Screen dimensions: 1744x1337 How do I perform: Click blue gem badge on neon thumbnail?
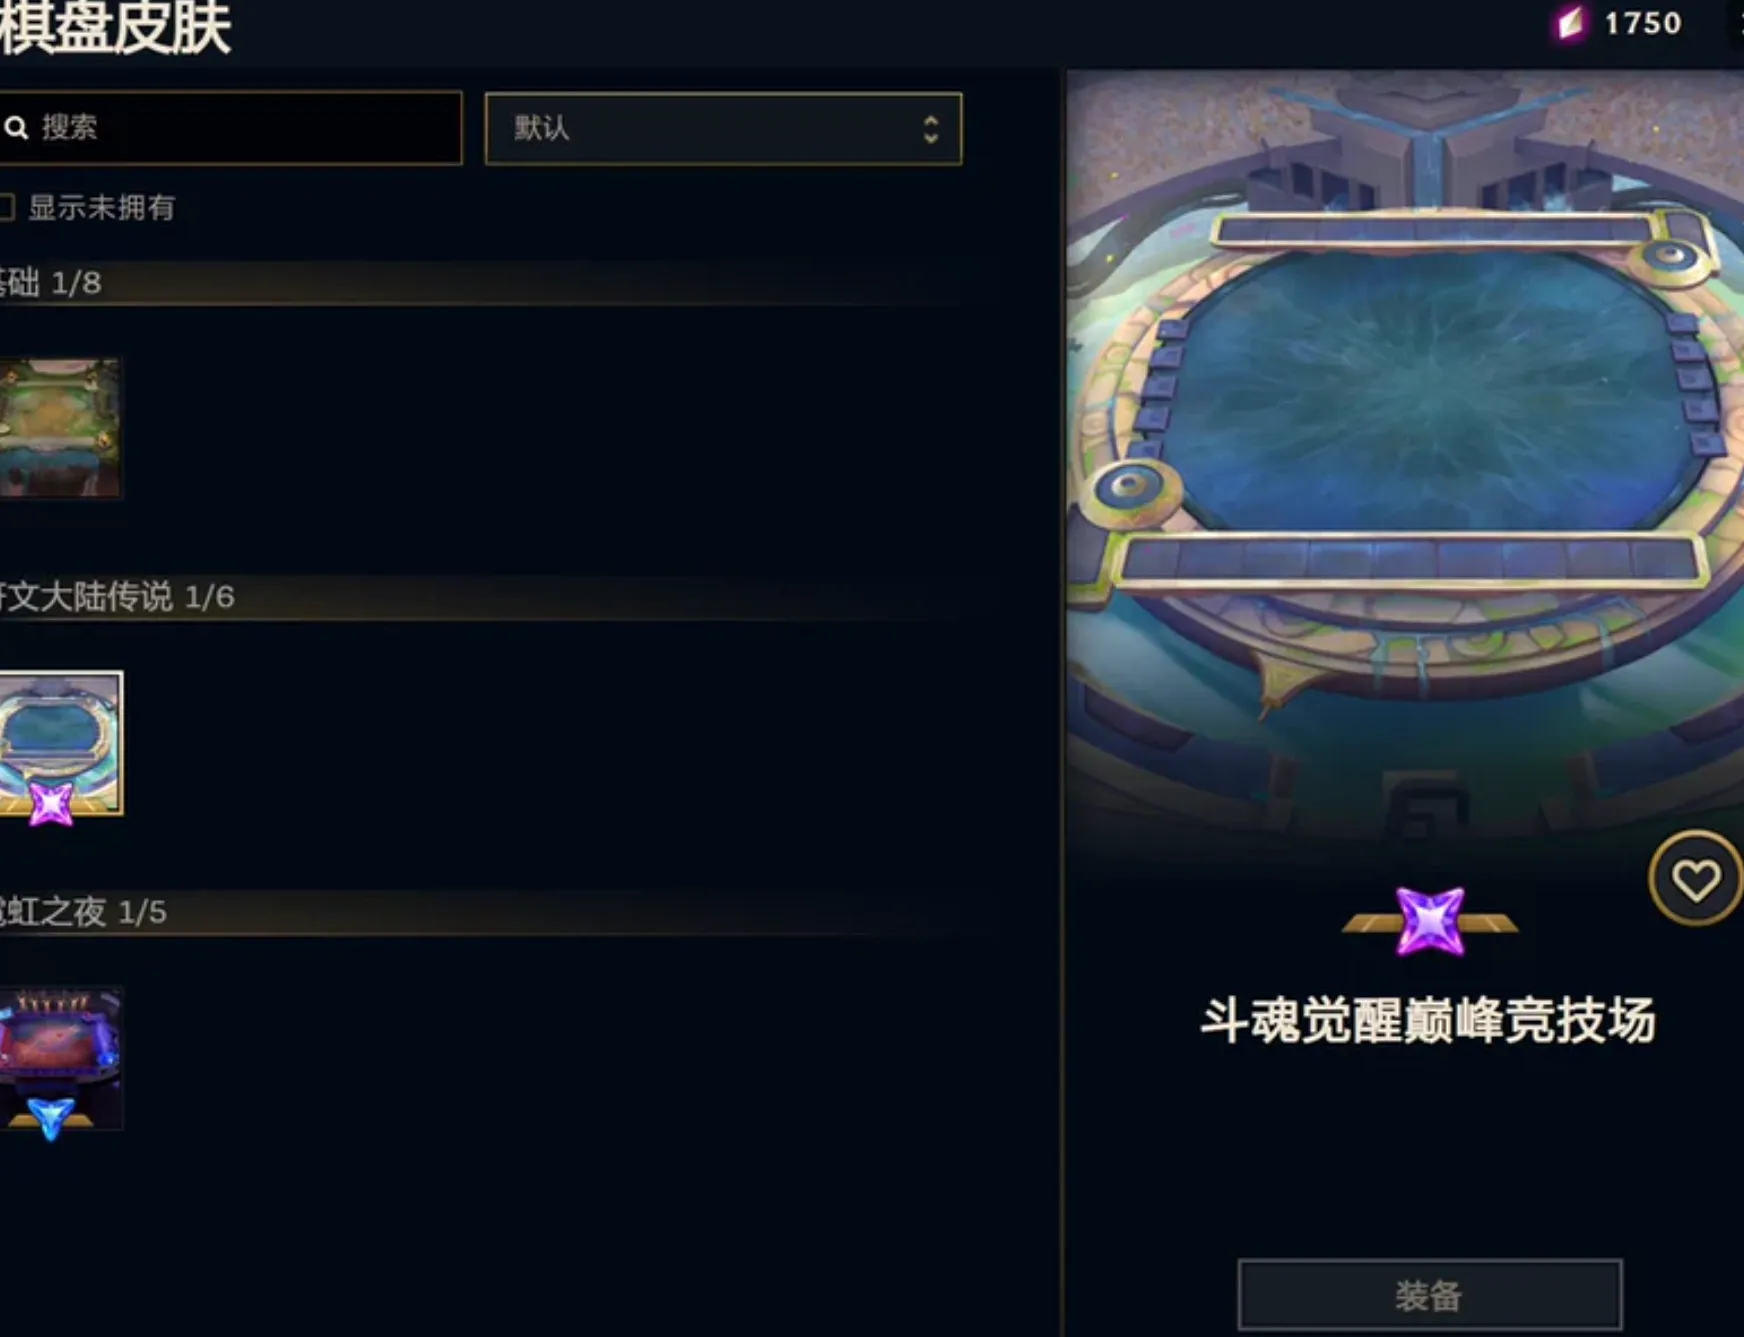50,1118
